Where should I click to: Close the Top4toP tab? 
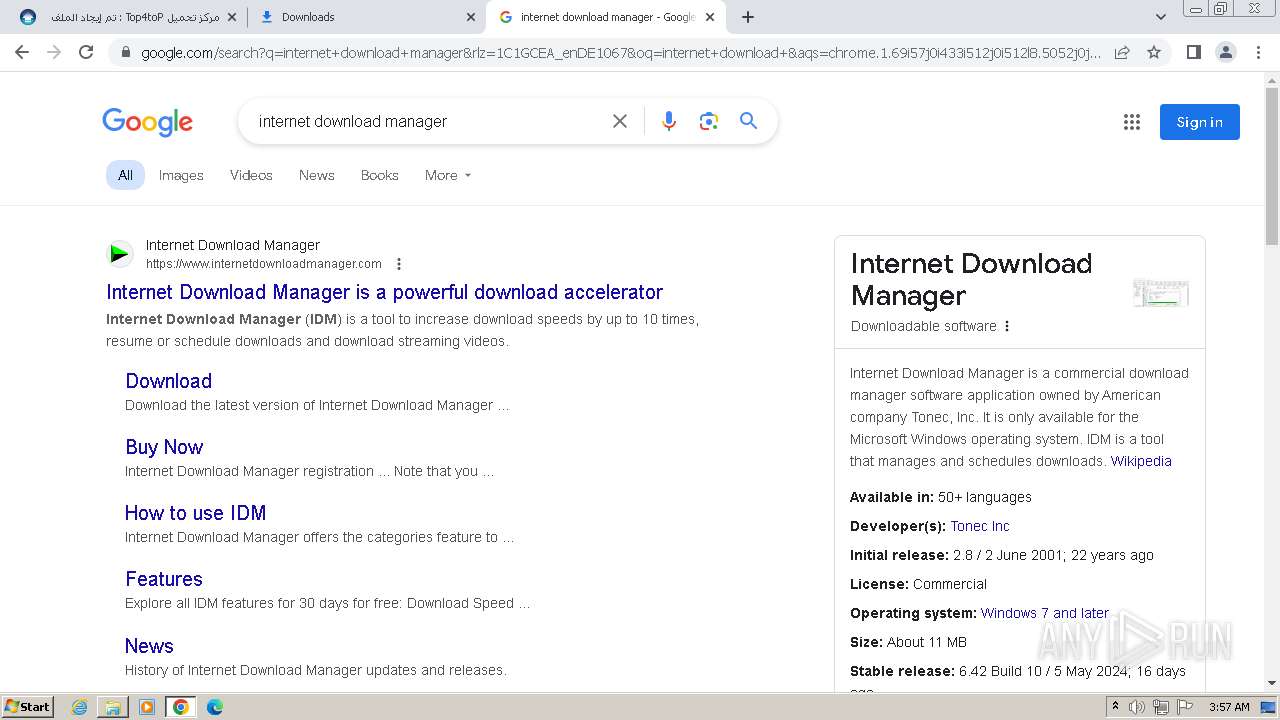[x=232, y=17]
